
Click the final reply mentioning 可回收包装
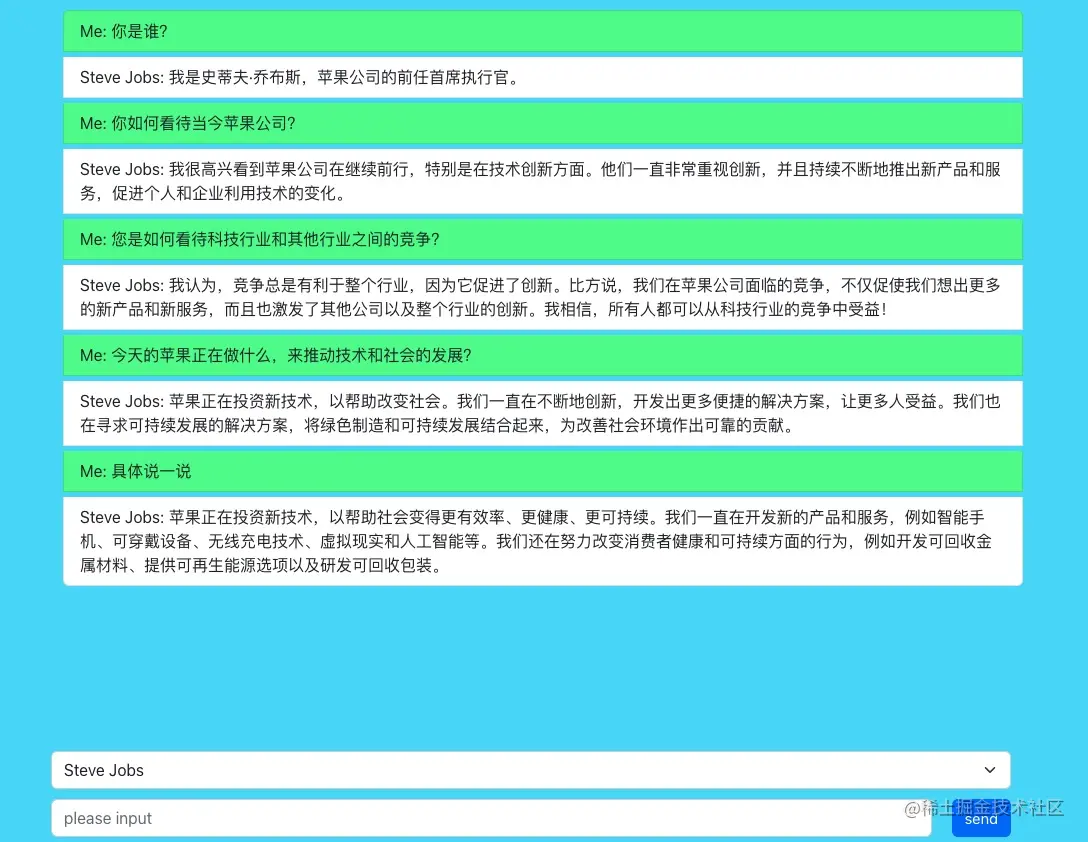tap(543, 540)
